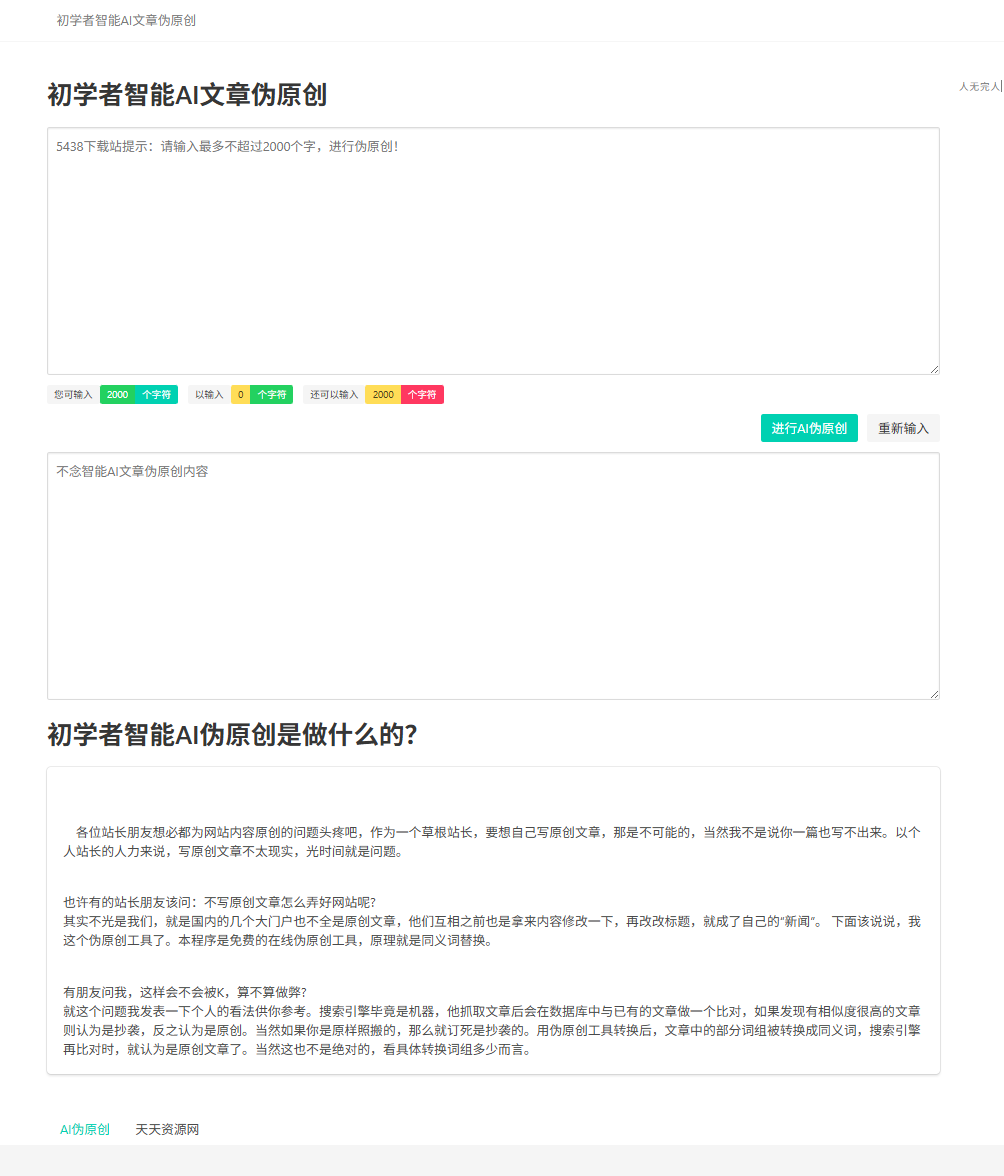Click the green 进行AI伪原创 submit button
Screen dimensions: 1004x1176
809,427
